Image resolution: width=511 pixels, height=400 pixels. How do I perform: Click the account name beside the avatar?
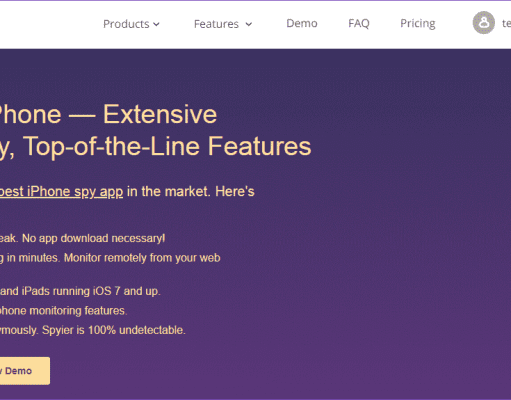tap(506, 23)
